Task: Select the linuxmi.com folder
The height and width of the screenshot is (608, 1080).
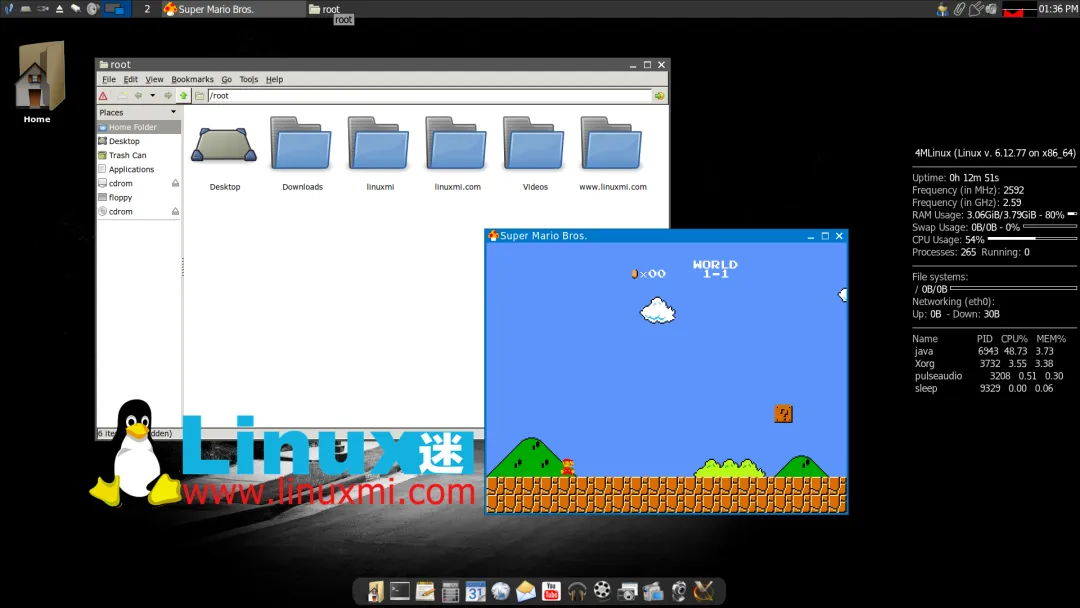Action: click(457, 155)
